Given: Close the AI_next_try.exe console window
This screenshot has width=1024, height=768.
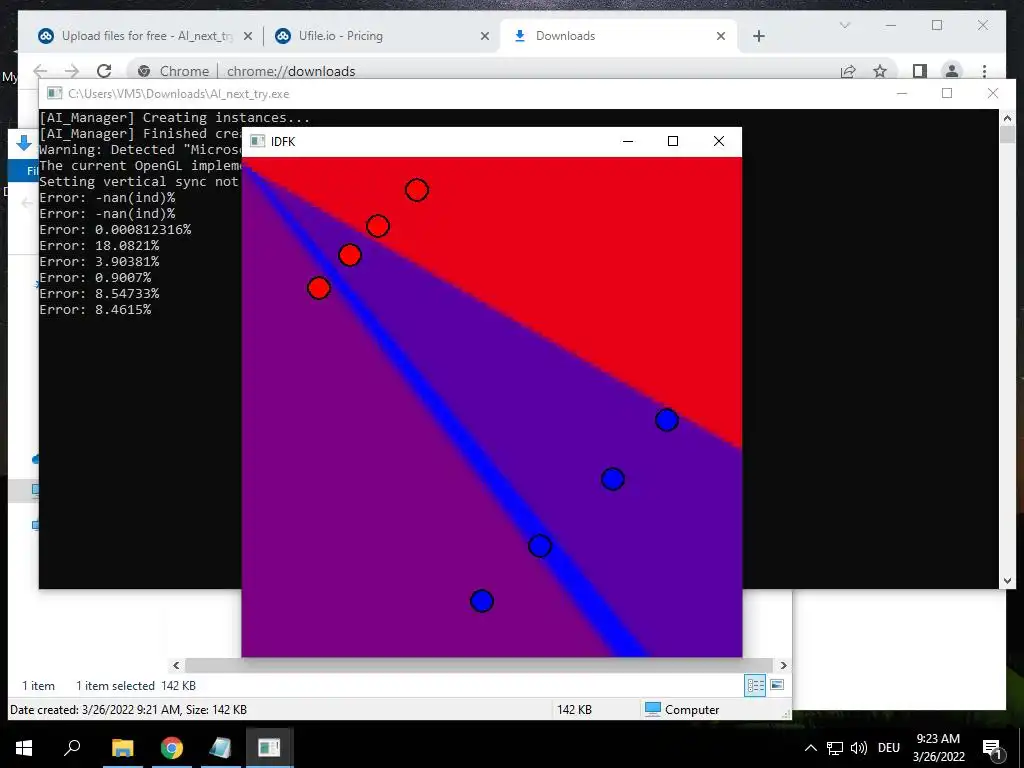Looking at the screenshot, I should tap(993, 93).
